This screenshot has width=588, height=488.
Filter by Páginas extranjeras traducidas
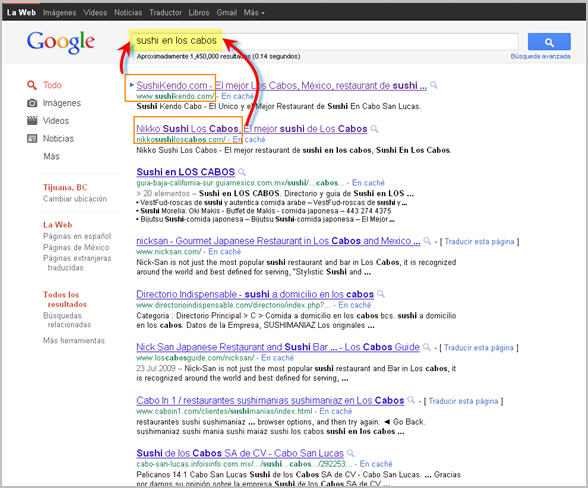coord(77,263)
